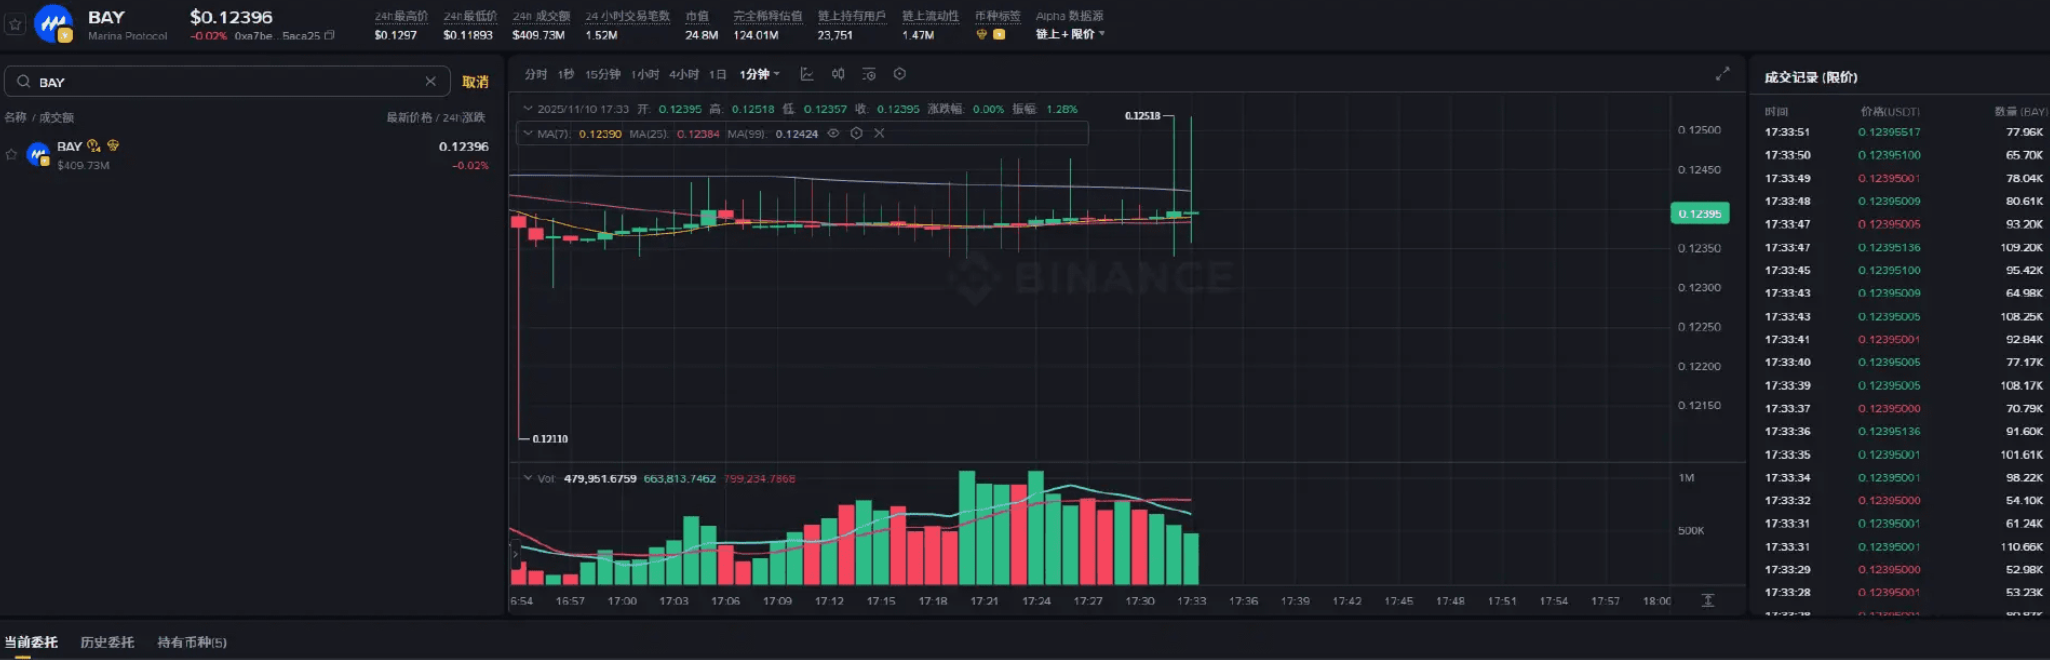This screenshot has height=660, width=2050.
Task: Collapse the OHLC info row chevron
Action: click(x=527, y=108)
